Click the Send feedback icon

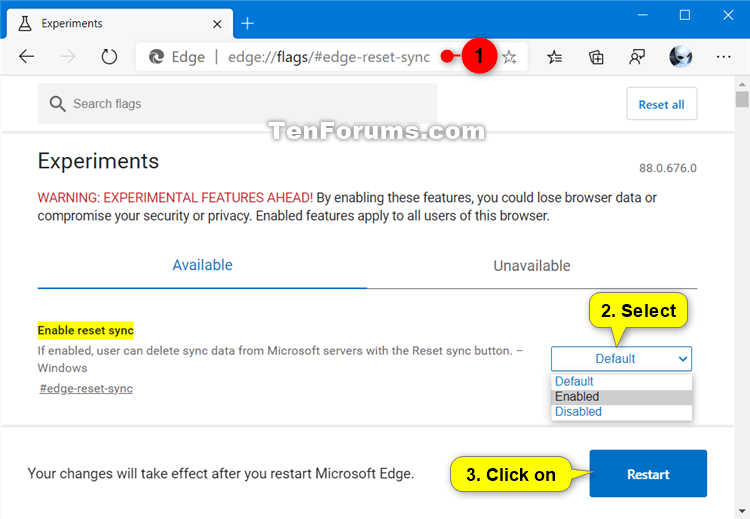point(637,57)
